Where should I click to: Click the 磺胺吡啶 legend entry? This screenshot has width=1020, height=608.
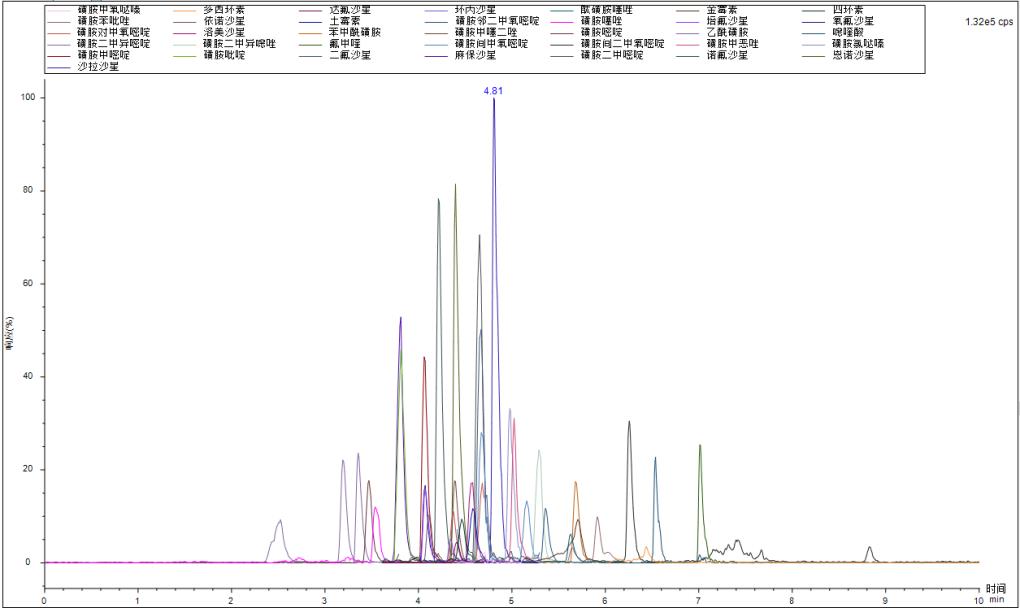point(222,55)
